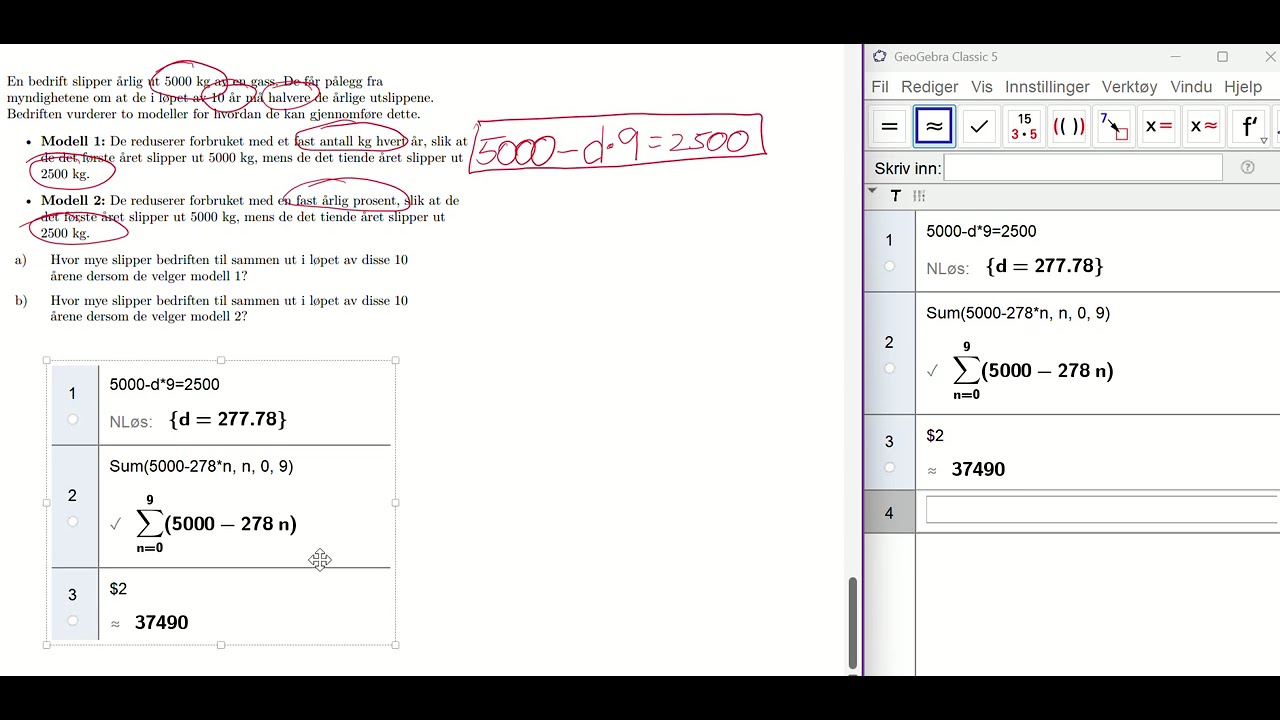The height and width of the screenshot is (720, 1280).
Task: Click Sum(5000-278*n, n, 0, 9) in GeoGebra
Action: [x=1018, y=313]
